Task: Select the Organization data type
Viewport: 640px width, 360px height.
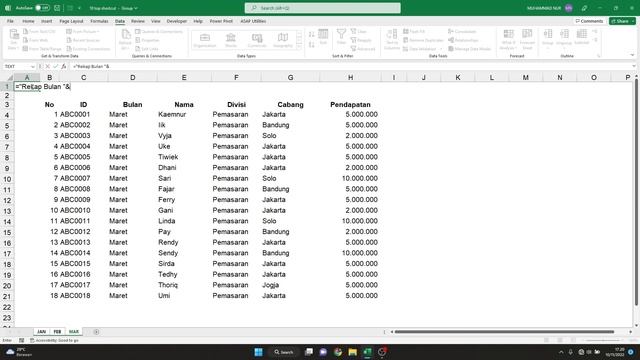Action: pyautogui.click(x=205, y=40)
